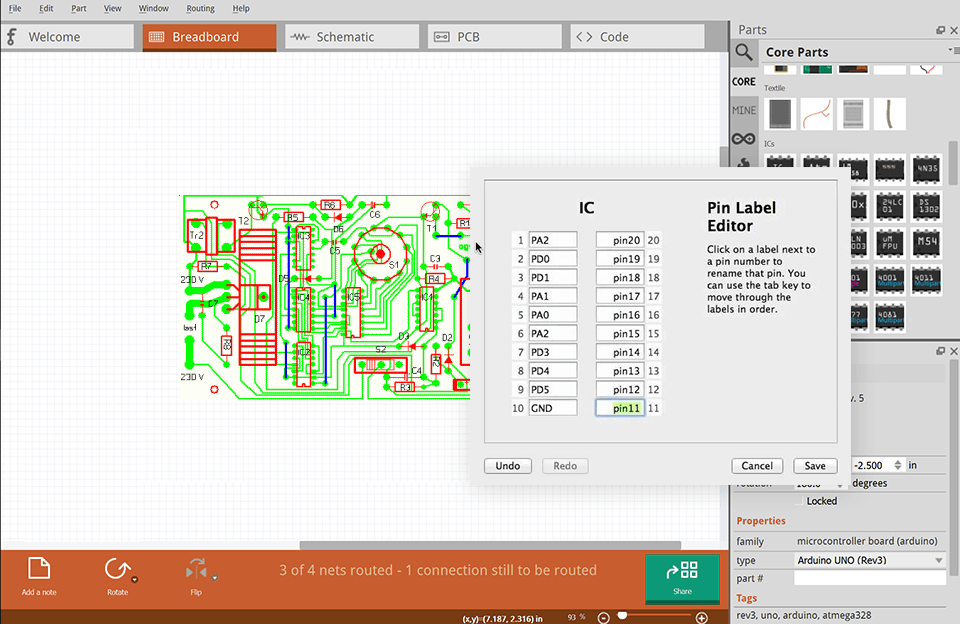This screenshot has width=960, height=624.
Task: Select the DS1302 IC part
Action: 926,206
